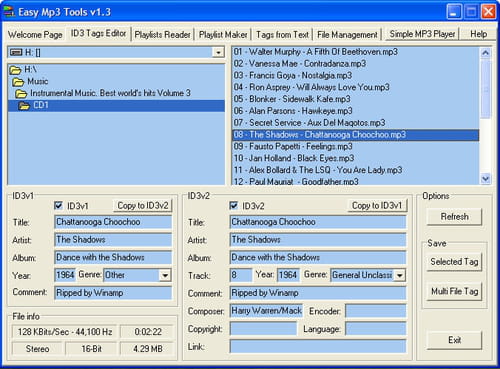The image size is (500, 369).
Task: Select 06 - Alan Parsons - Hawkeye.mp3
Action: 356,111
